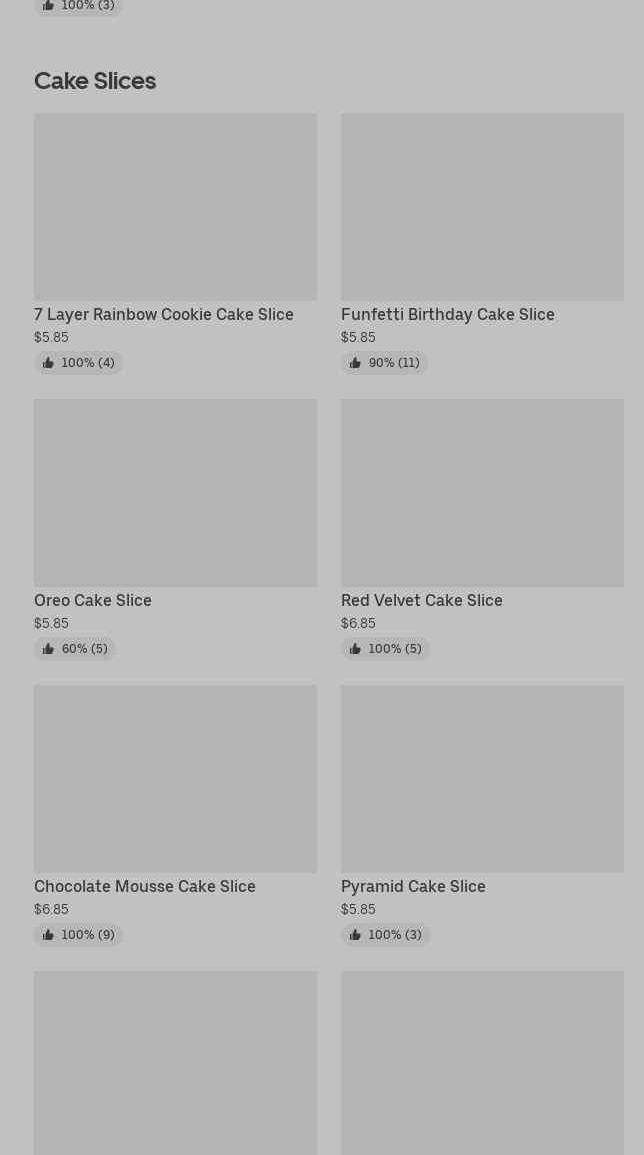The image size is (644, 1155).
Task: Open the Red Velvet Cake Slice image
Action: pos(482,493)
